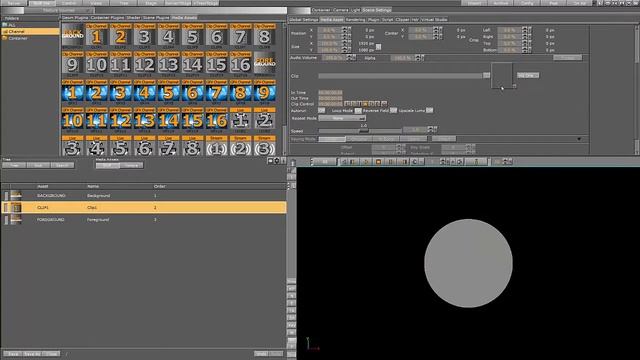Open the clip browse button
The width and height of the screenshot is (640, 360).
coord(487,76)
